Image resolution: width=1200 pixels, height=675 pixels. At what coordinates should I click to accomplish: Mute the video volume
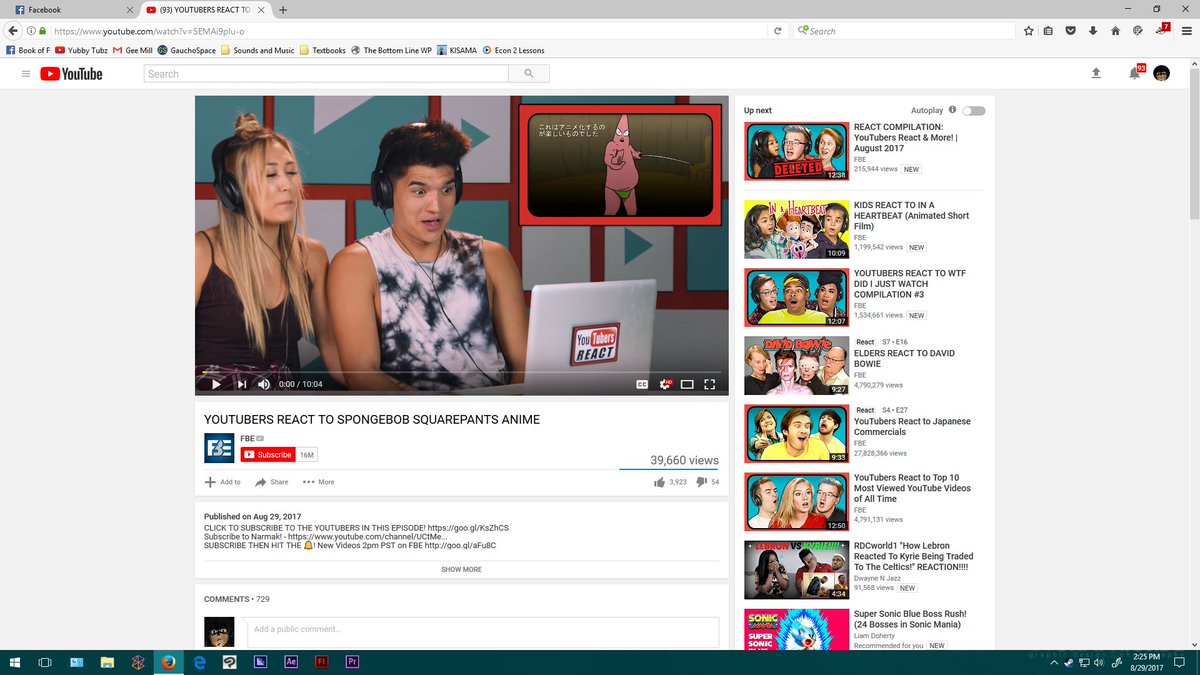point(264,384)
